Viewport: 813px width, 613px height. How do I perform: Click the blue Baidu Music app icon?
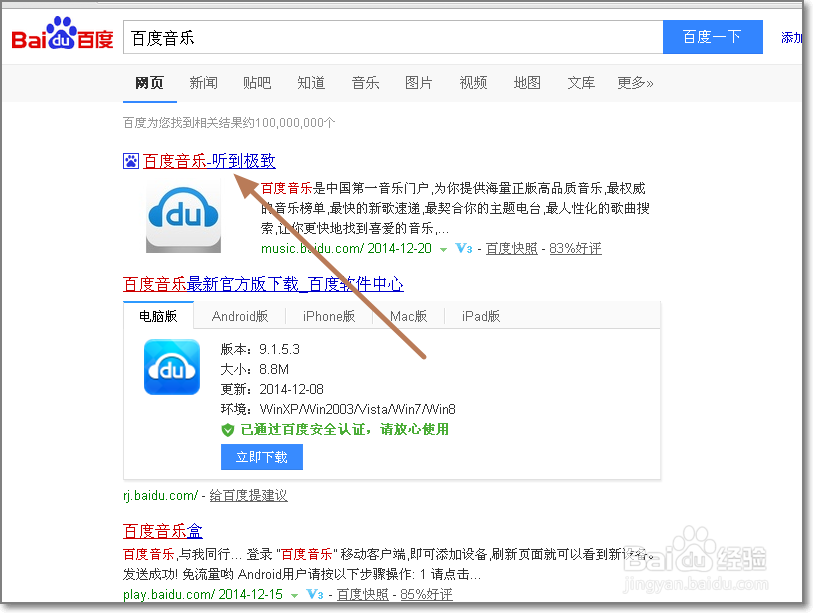172,367
